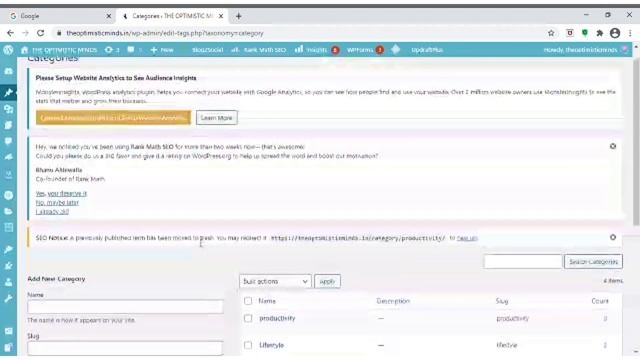Click the 'Yes, you deserve it' link
Viewport: 640px width, 360px height.
point(61,193)
